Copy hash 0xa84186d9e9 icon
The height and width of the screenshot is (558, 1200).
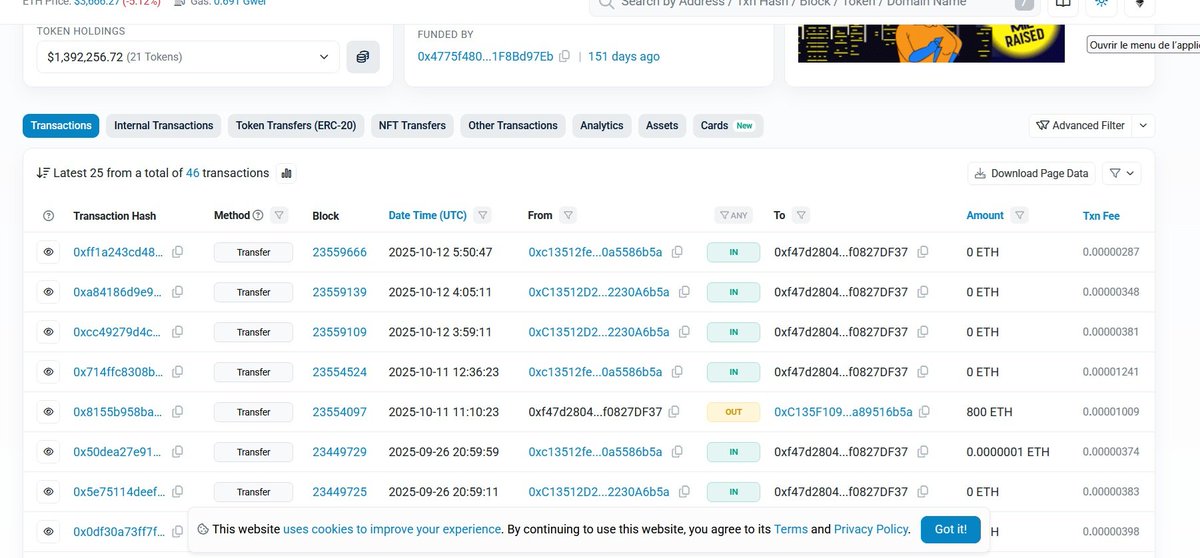[177, 292]
